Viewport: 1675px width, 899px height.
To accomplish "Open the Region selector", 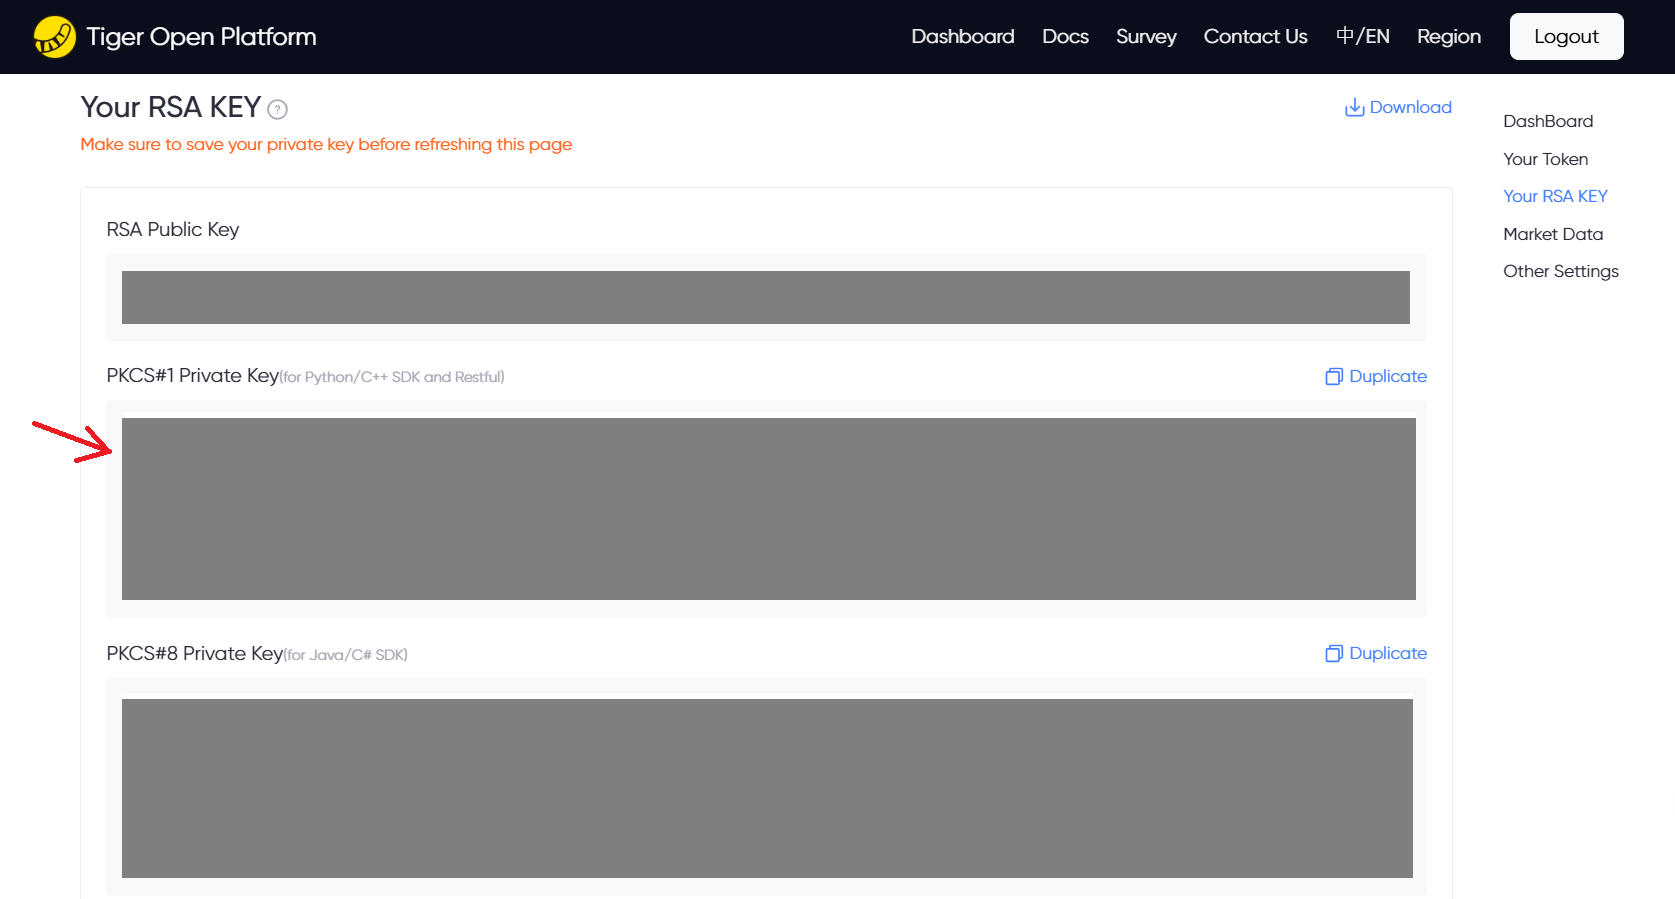I will click(x=1449, y=36).
